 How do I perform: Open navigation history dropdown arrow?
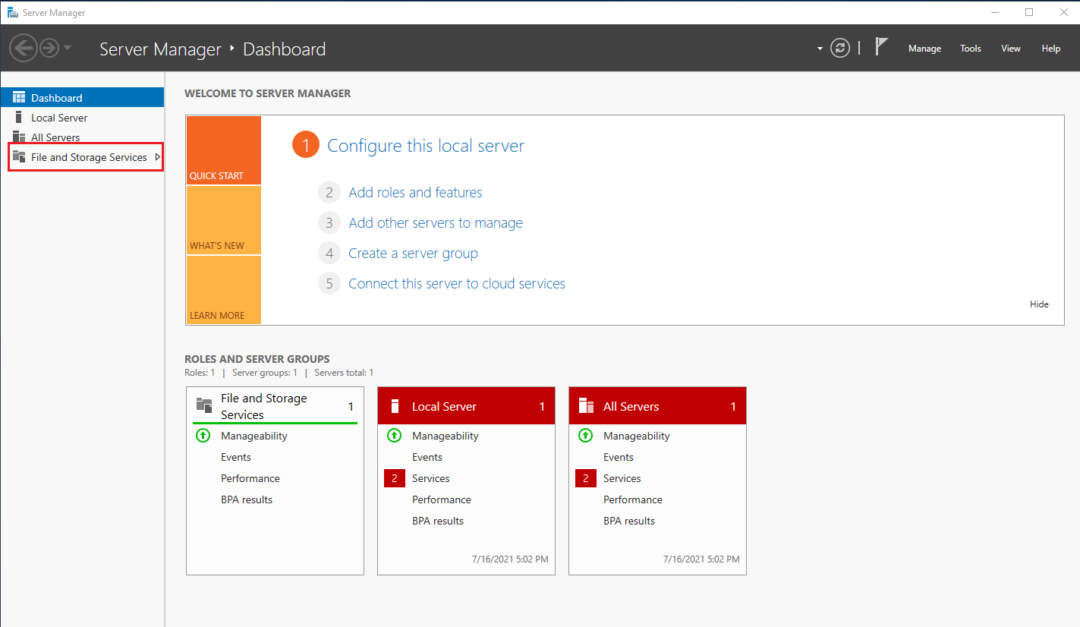pos(68,48)
